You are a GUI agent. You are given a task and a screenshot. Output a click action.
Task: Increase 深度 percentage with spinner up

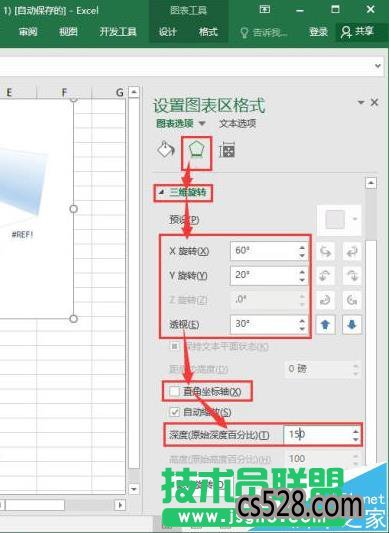point(355,431)
